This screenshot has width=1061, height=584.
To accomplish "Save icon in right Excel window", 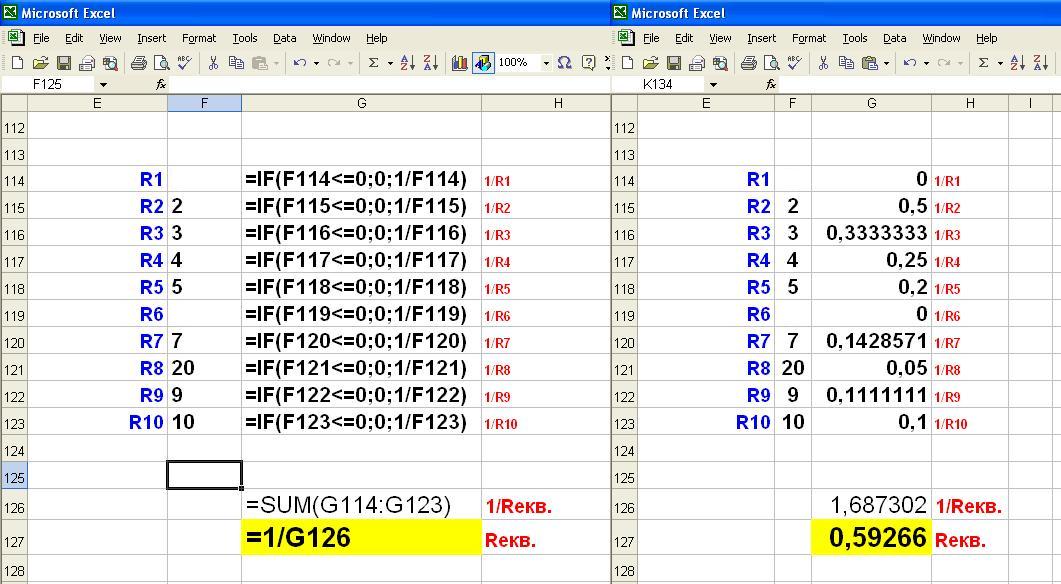I will (673, 63).
